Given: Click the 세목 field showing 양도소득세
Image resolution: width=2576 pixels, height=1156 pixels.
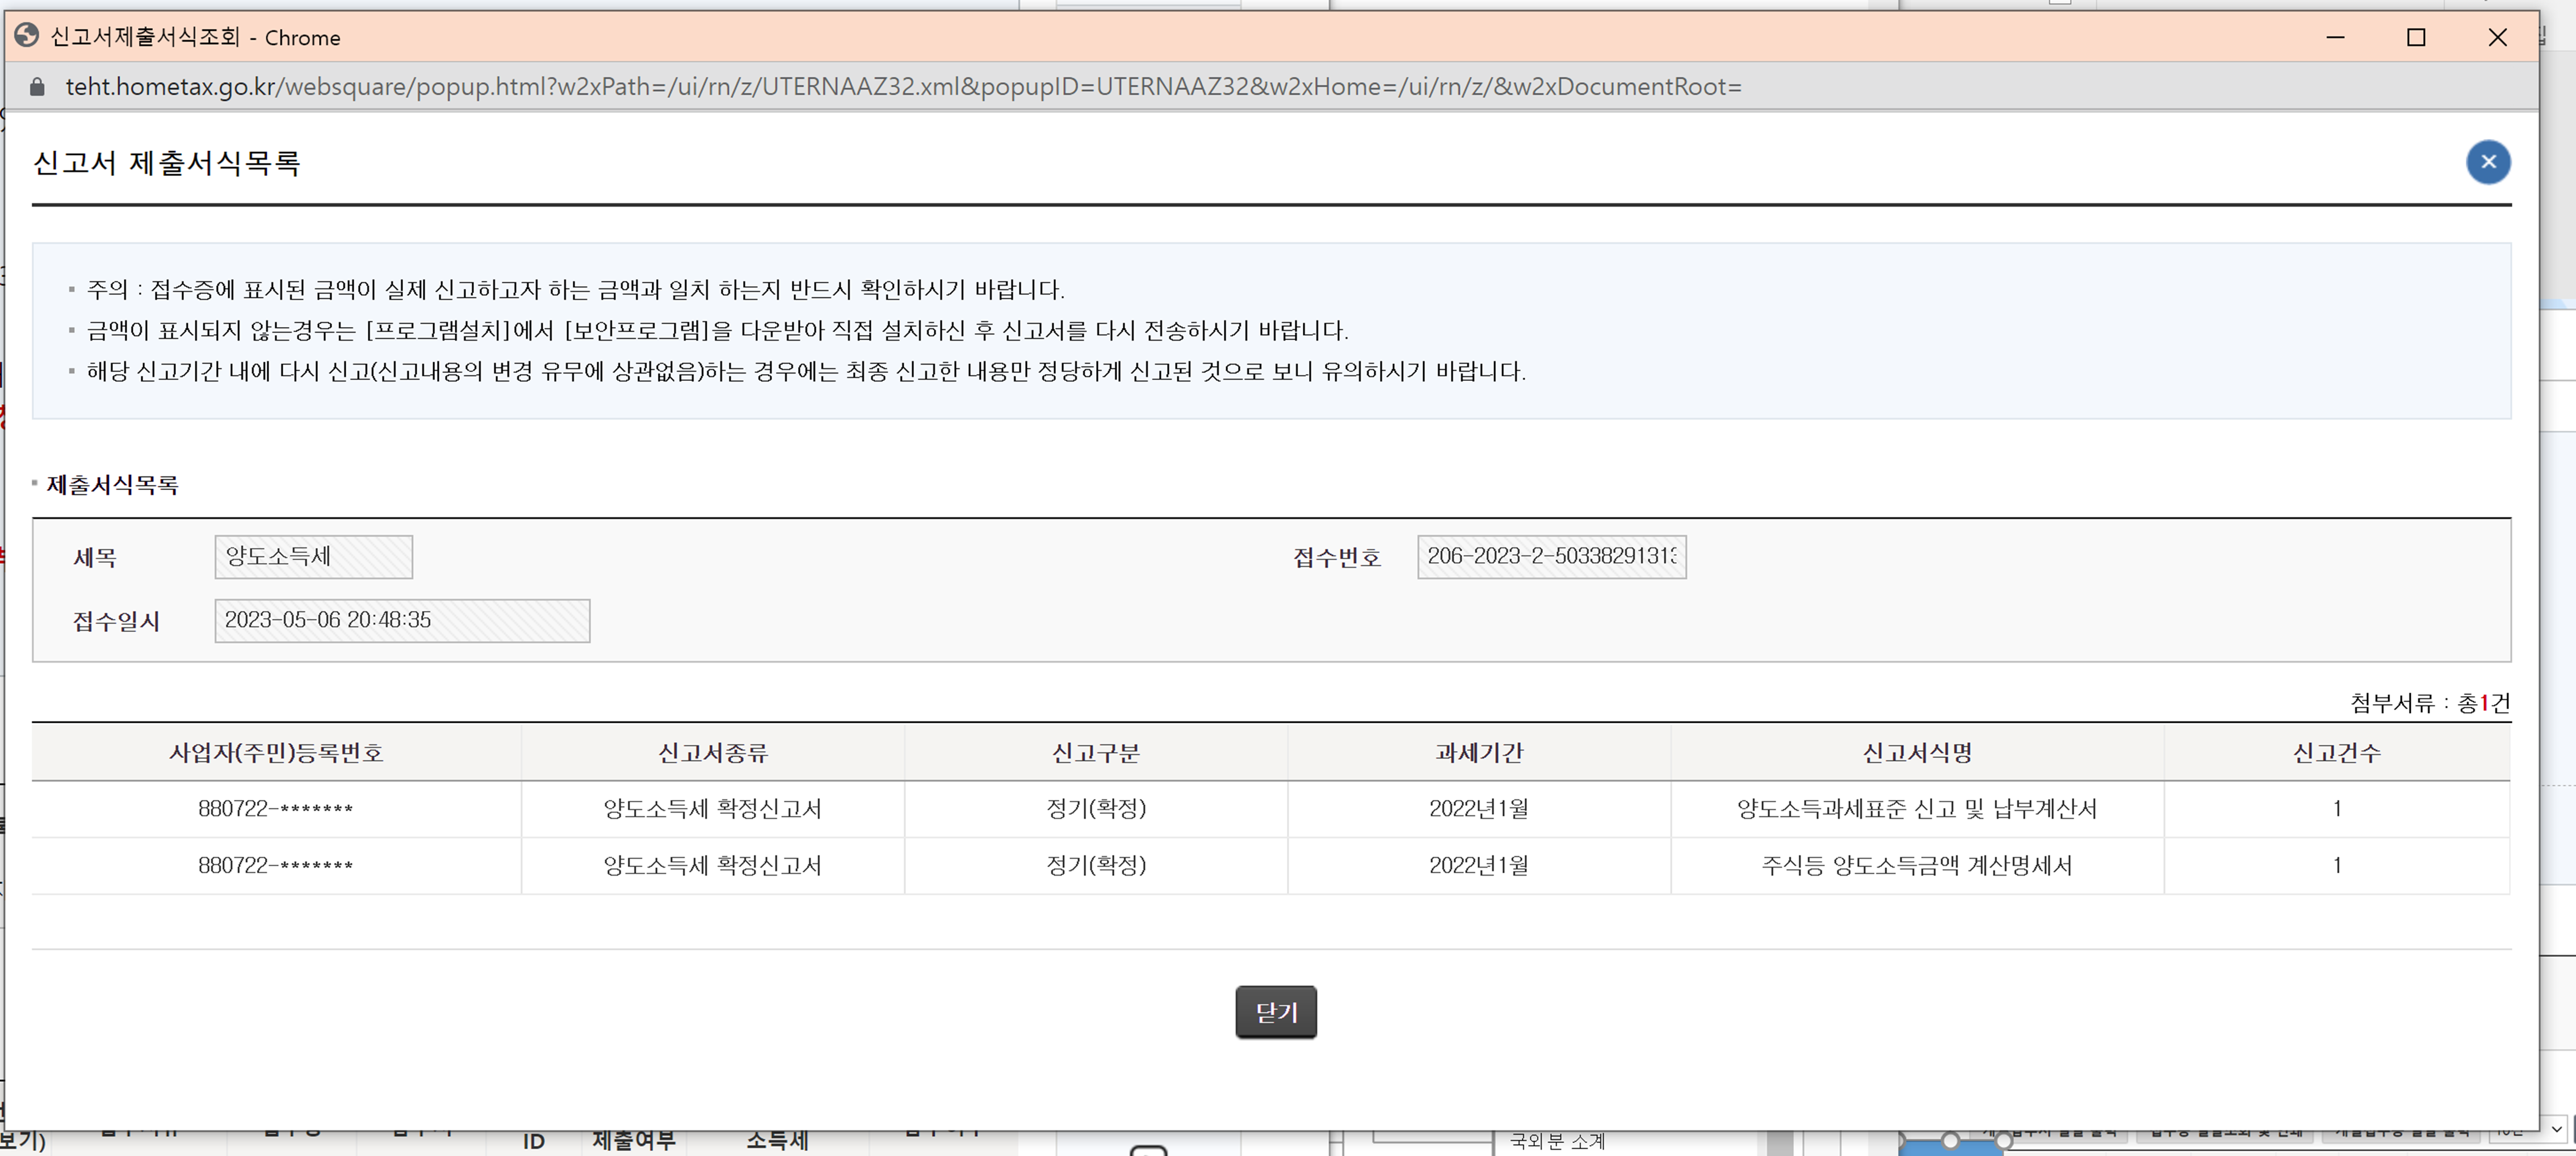Looking at the screenshot, I should [313, 557].
